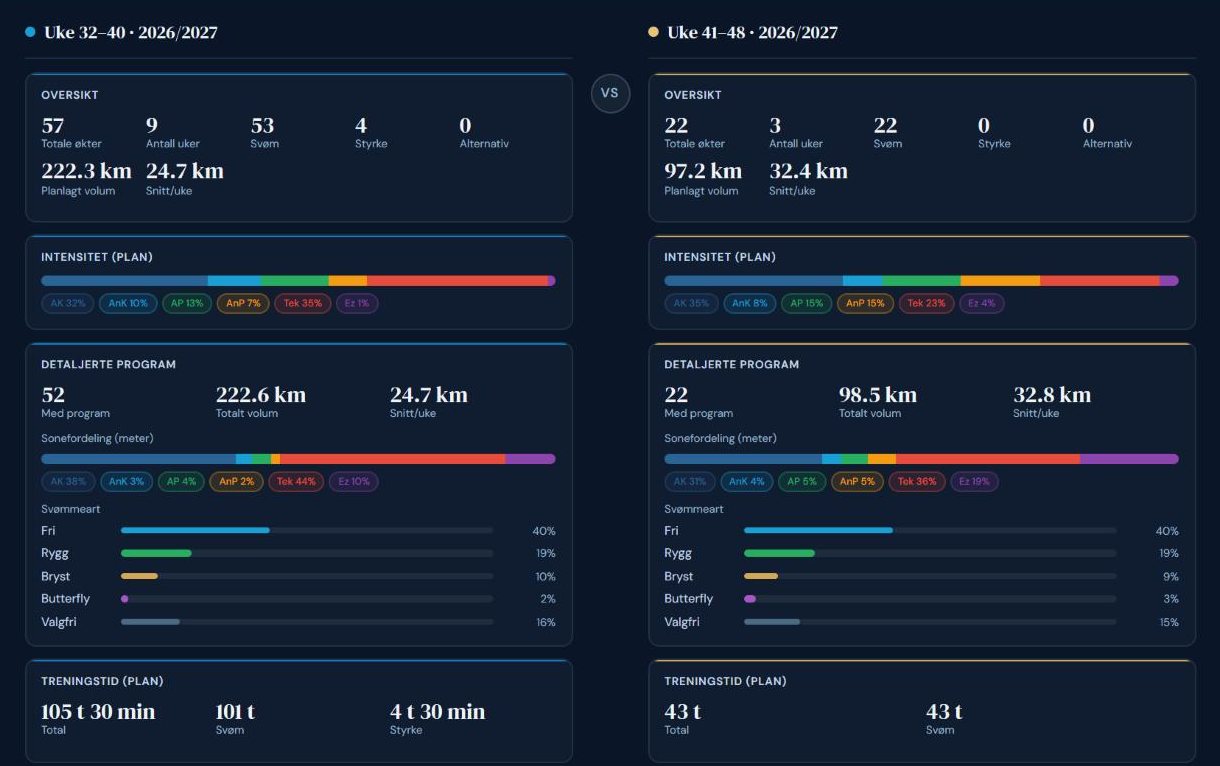Click the yellow dot beside Uke 41–48
Image resolution: width=1220 pixels, height=766 pixels.
point(653,32)
